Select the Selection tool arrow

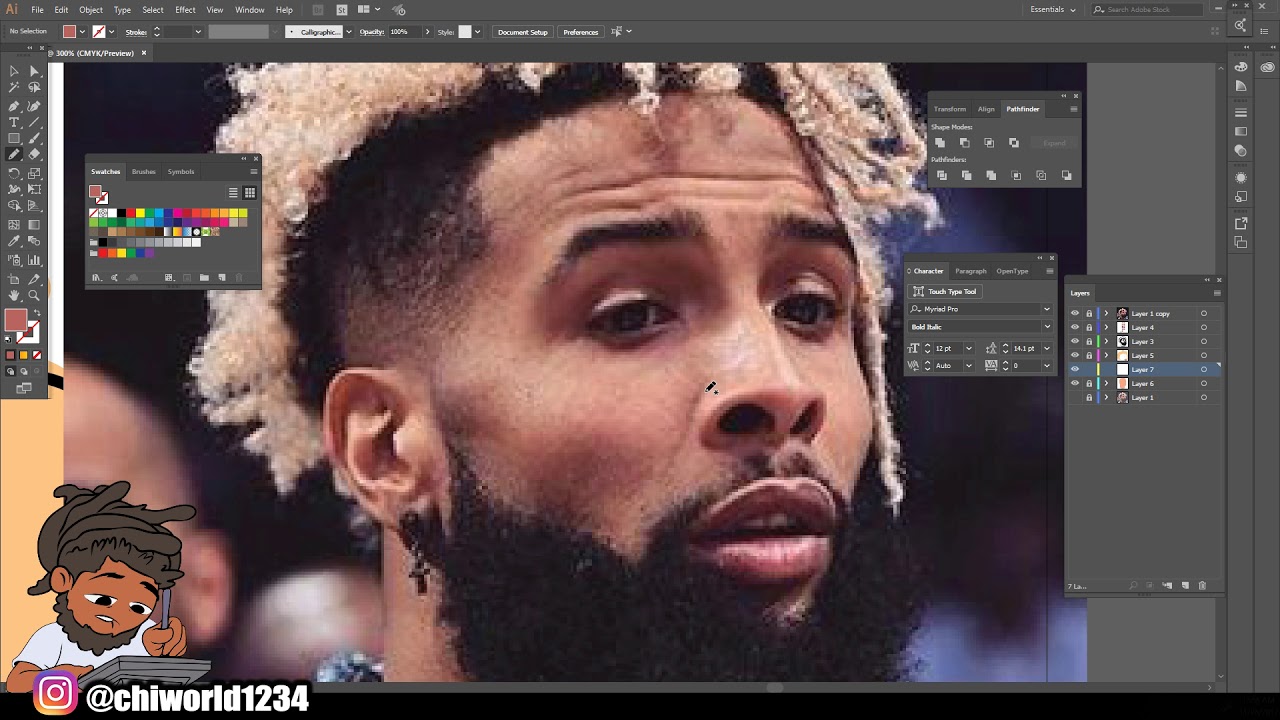pos(14,71)
